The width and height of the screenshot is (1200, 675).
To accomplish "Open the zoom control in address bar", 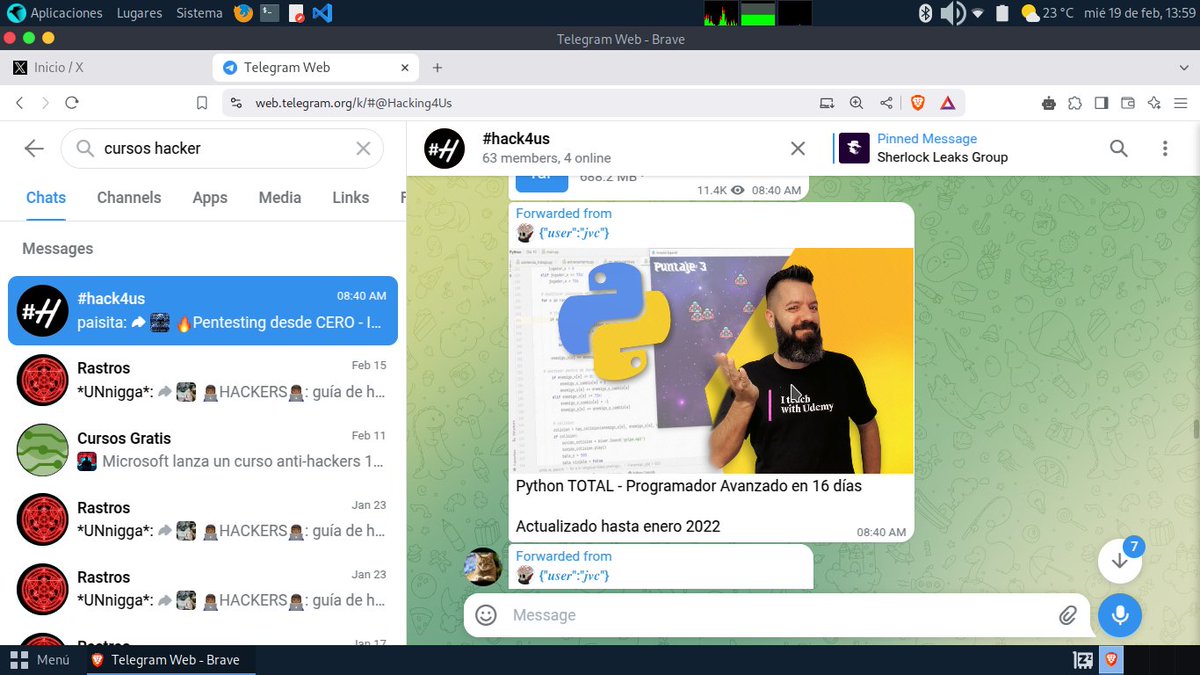I will [856, 102].
